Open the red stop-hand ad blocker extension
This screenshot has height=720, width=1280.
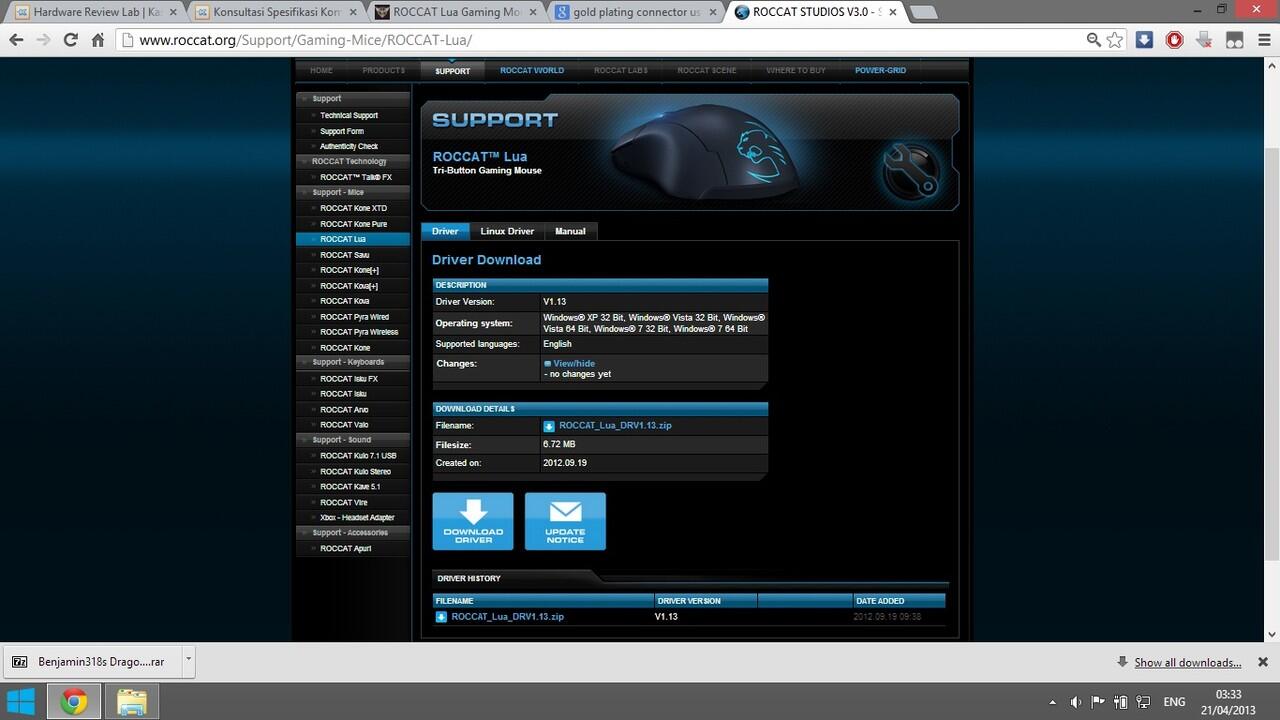(x=1175, y=40)
